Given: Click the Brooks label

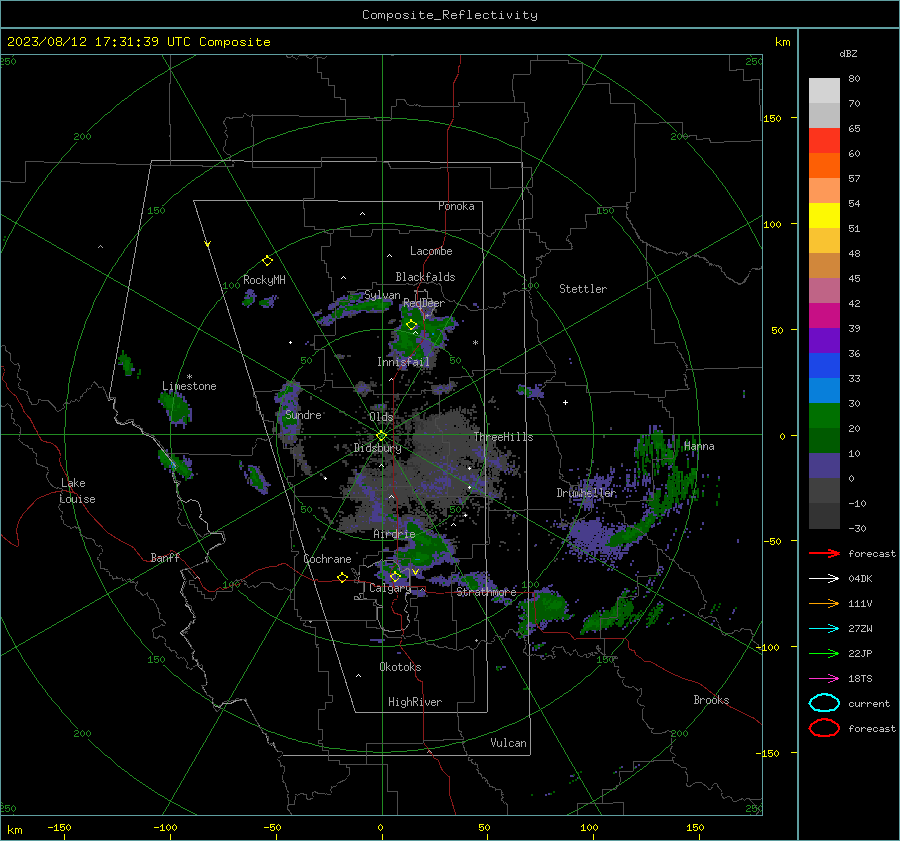Looking at the screenshot, I should tap(711, 700).
